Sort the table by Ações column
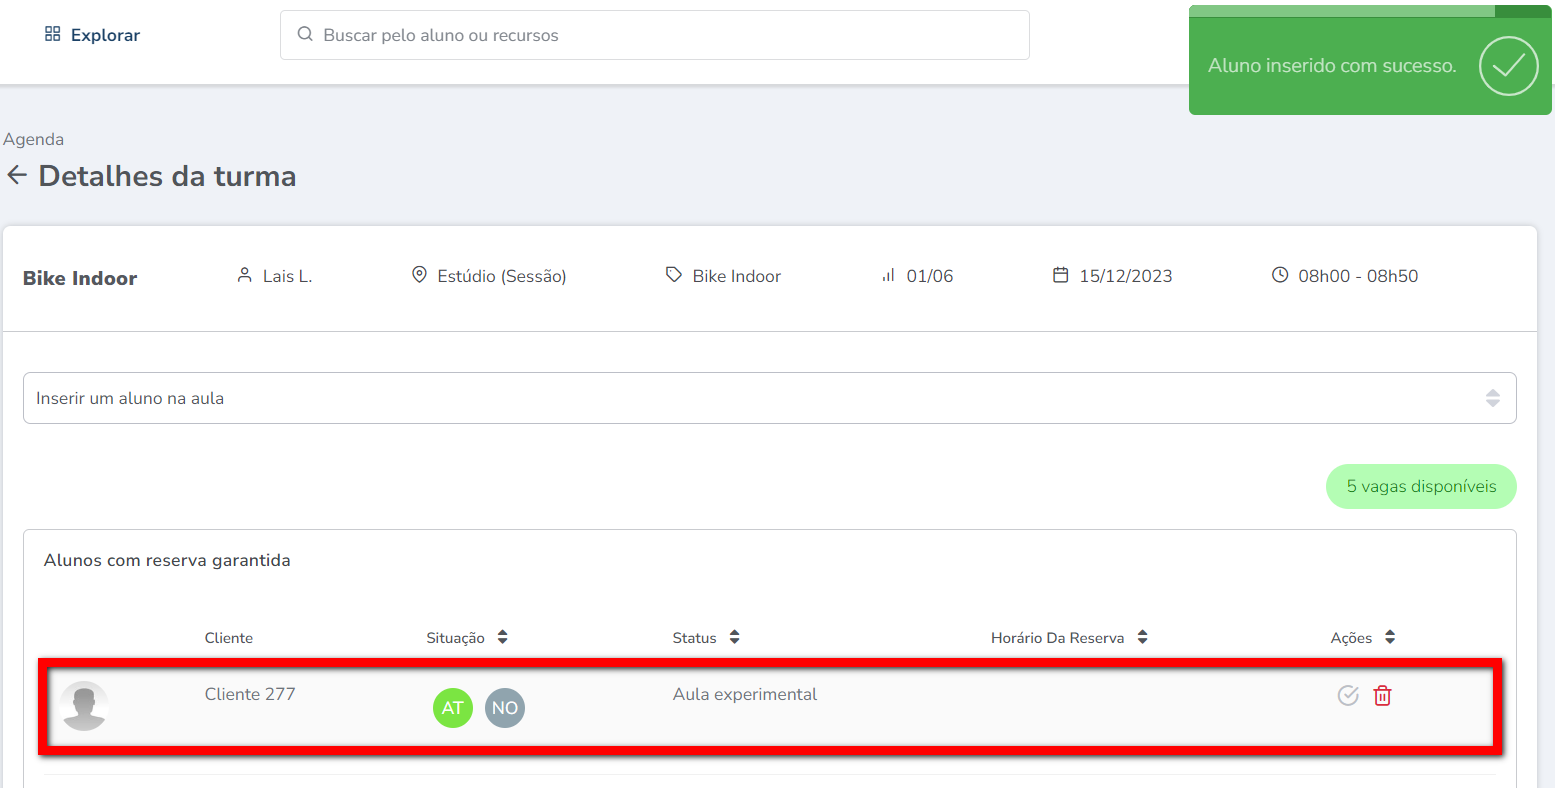Image resolution: width=1555 pixels, height=788 pixels. click(x=1390, y=638)
